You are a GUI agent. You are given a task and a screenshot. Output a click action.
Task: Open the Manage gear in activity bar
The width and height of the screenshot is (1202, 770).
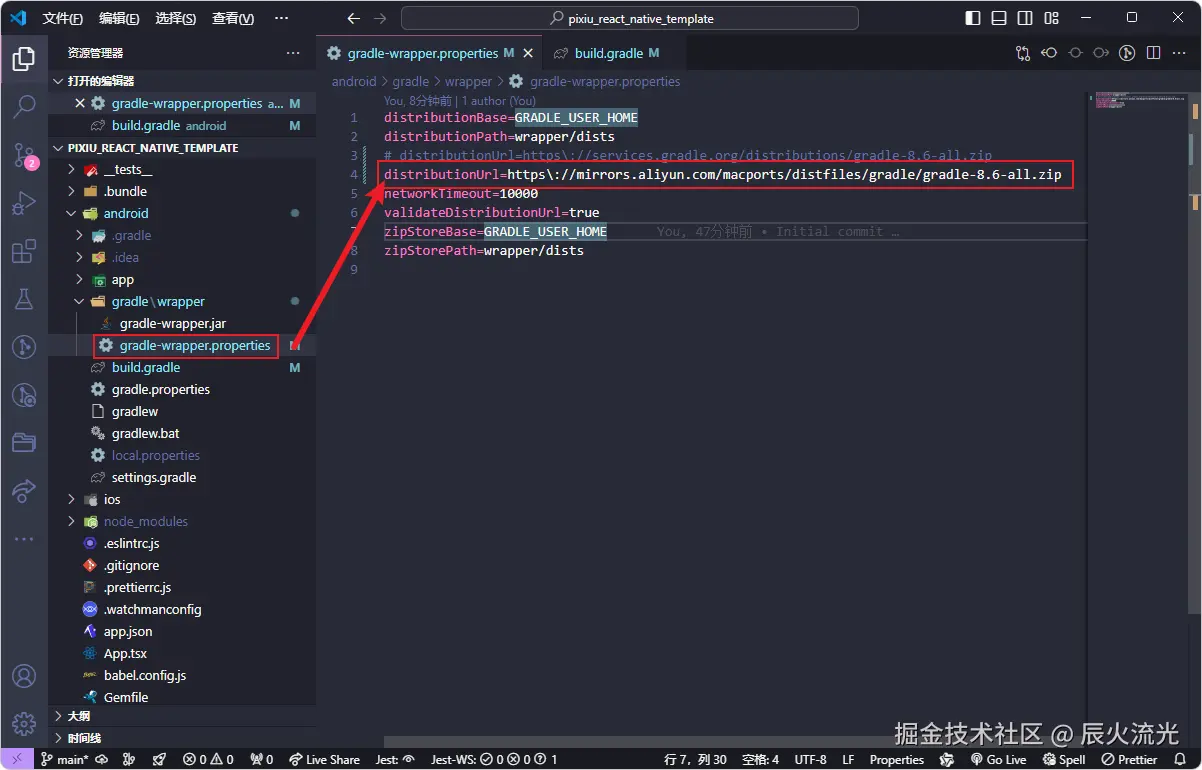pos(24,723)
